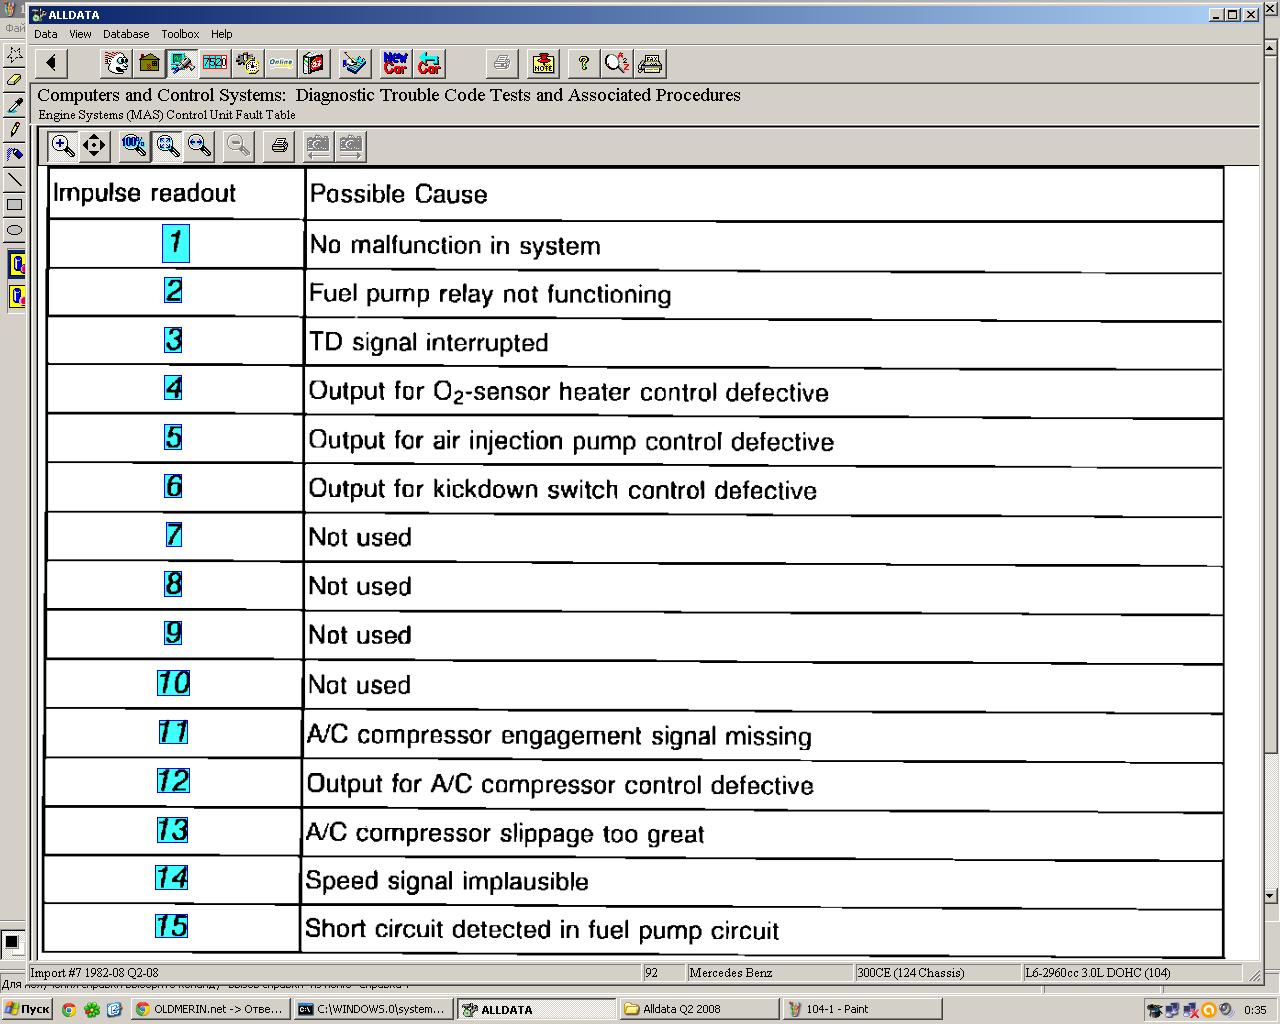Select the eyedropper tool in Paint sidebar
Image resolution: width=1280 pixels, height=1024 pixels.
[x=14, y=105]
